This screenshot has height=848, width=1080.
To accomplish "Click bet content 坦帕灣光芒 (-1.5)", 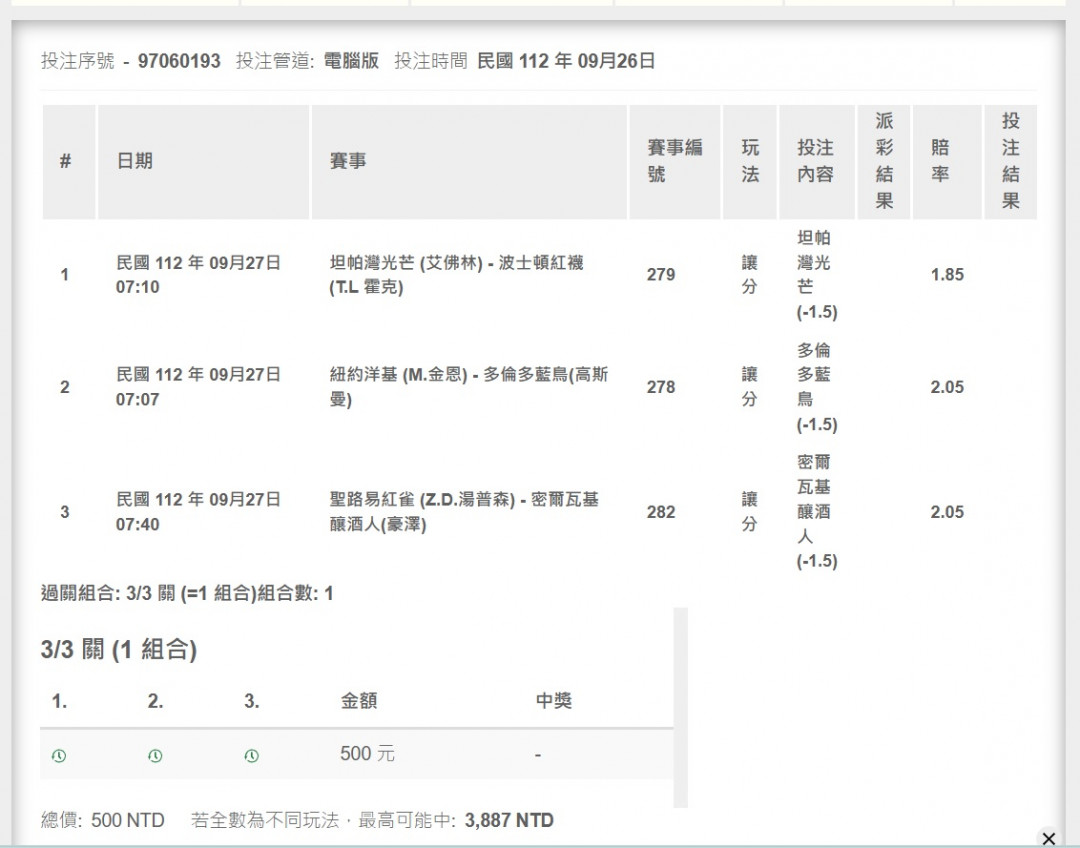I will [x=817, y=274].
